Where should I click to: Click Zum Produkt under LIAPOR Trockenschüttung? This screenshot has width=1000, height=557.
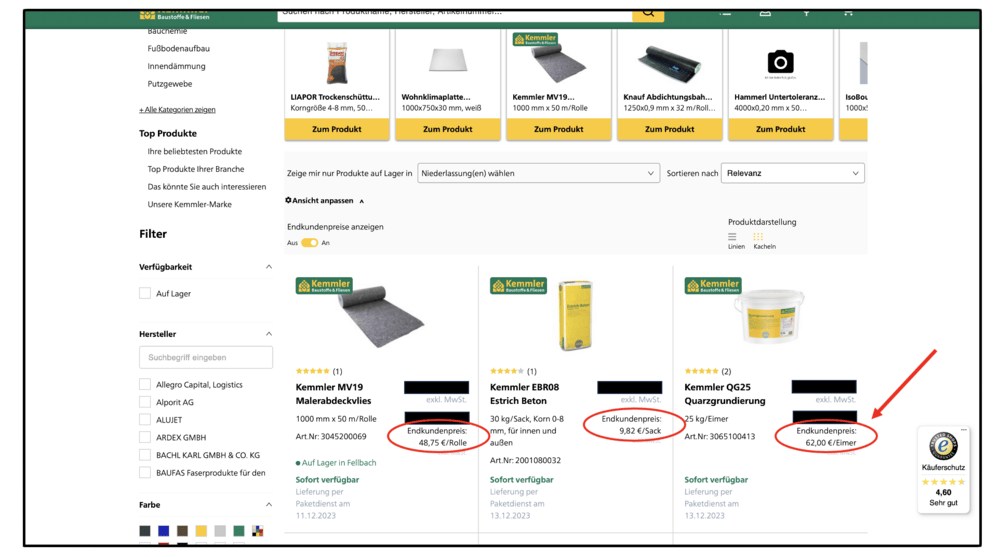[x=337, y=129]
